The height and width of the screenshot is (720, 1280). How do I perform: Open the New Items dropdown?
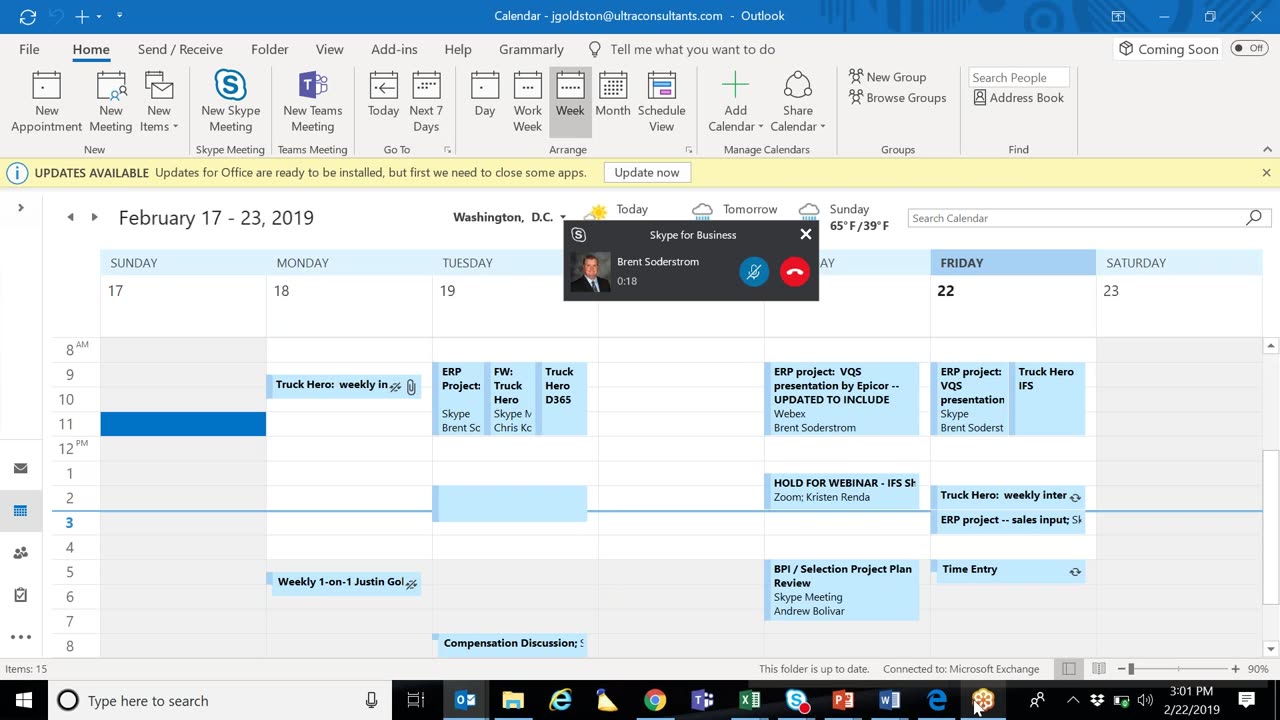[x=159, y=102]
